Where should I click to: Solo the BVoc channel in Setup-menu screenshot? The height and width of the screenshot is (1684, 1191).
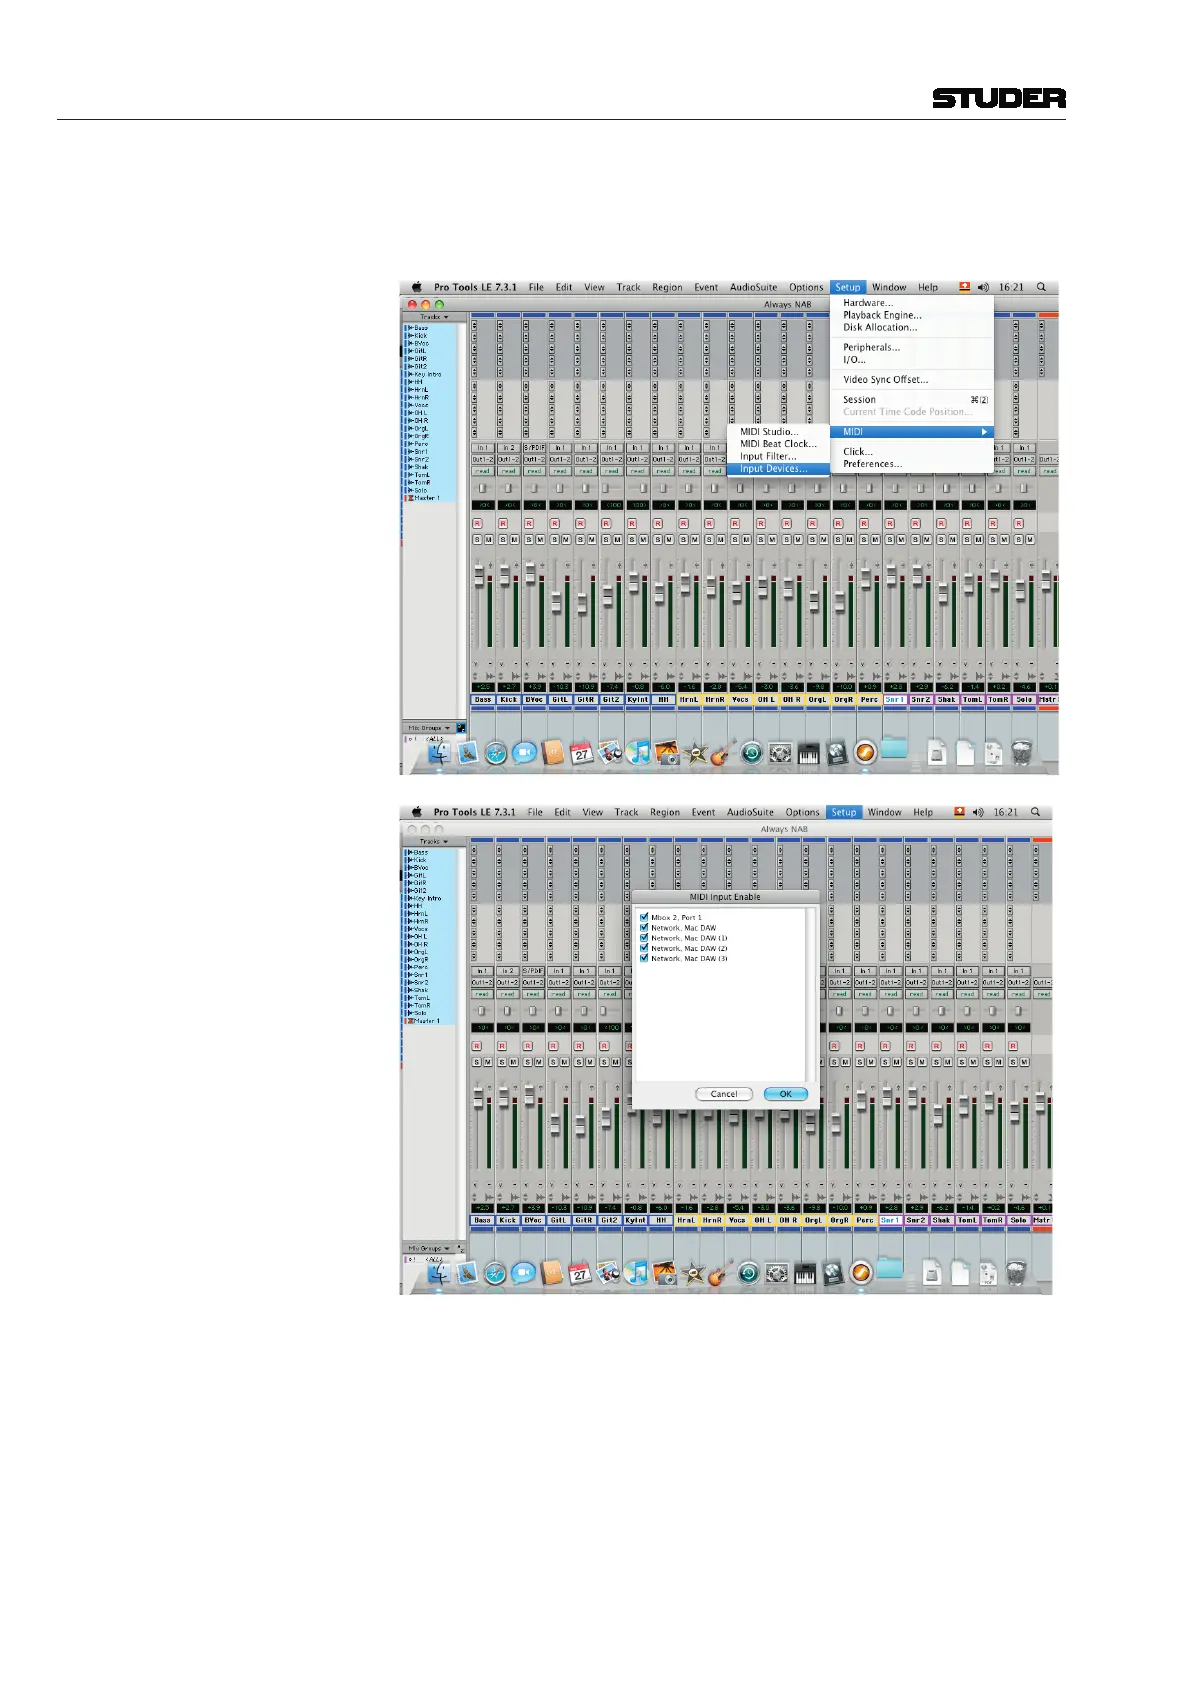click(x=529, y=540)
